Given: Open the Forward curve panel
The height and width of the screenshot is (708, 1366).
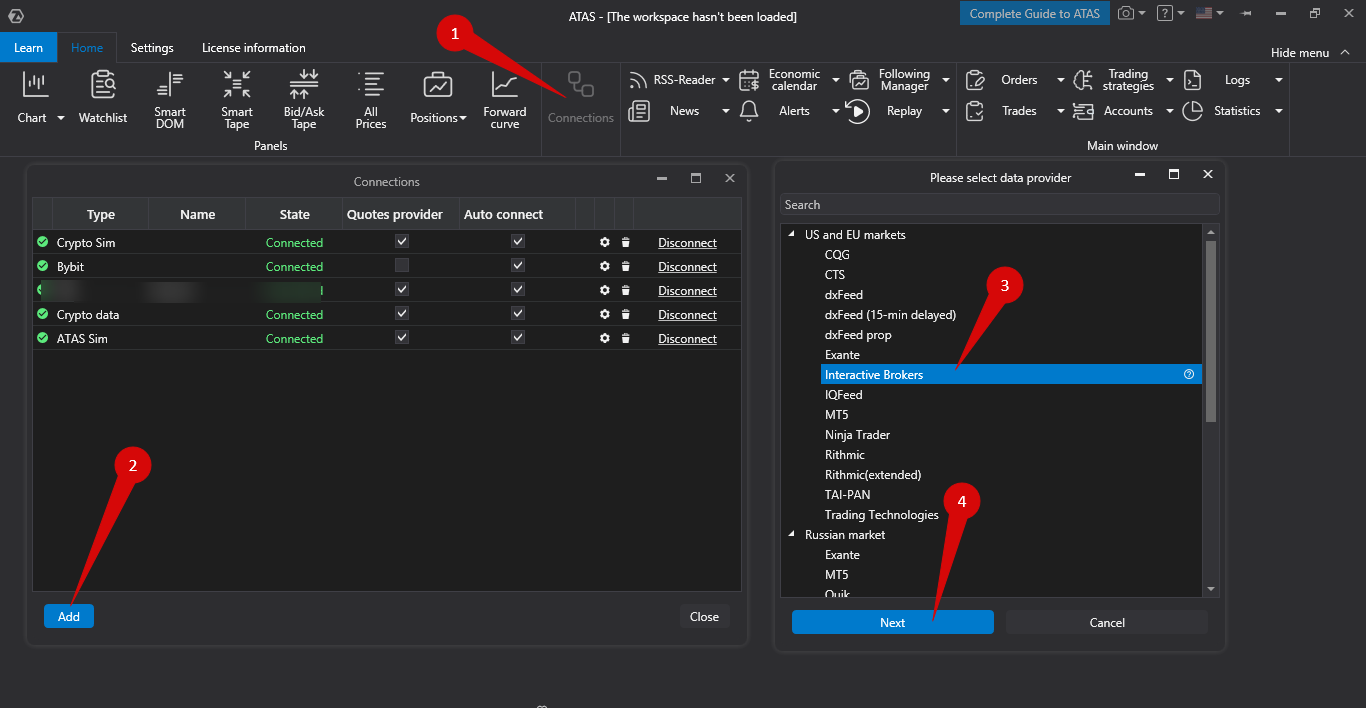Looking at the screenshot, I should pos(505,101).
